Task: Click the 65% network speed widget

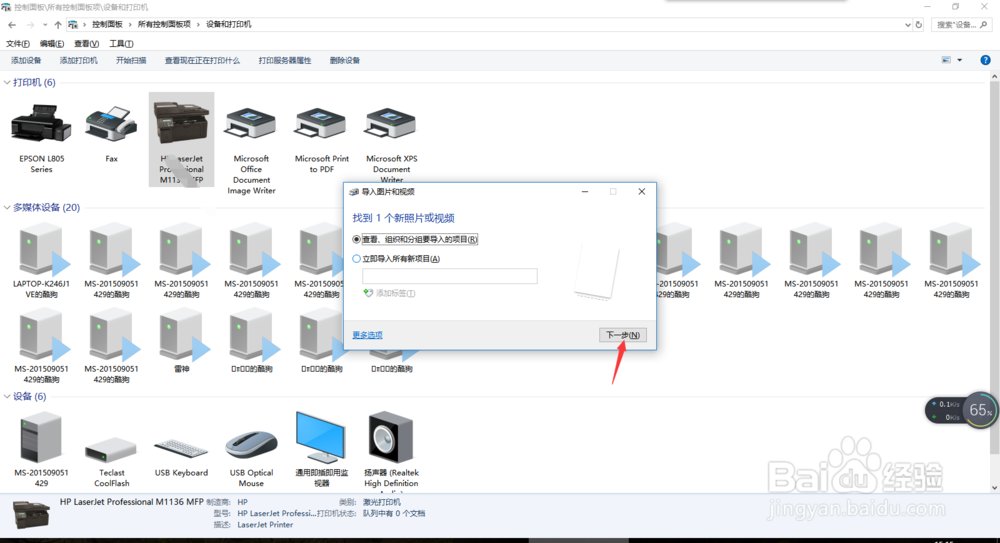Action: pyautogui.click(x=962, y=410)
